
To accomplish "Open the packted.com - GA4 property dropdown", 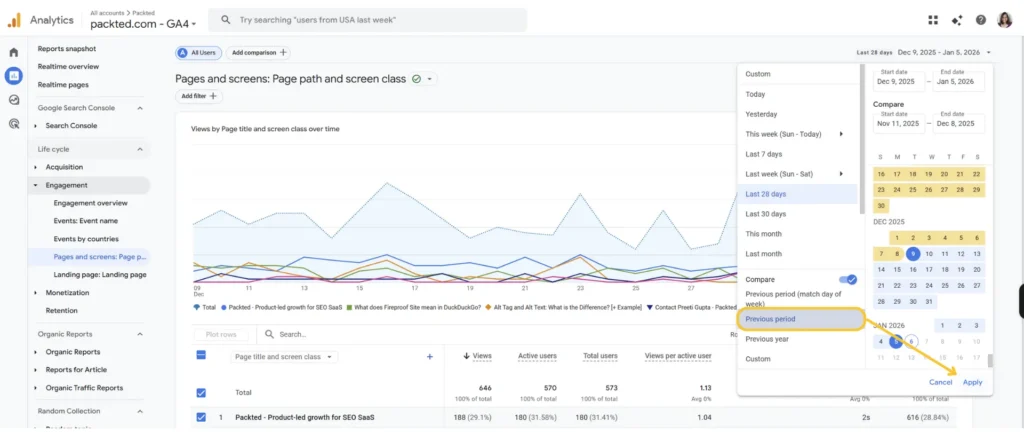I will 143,23.
